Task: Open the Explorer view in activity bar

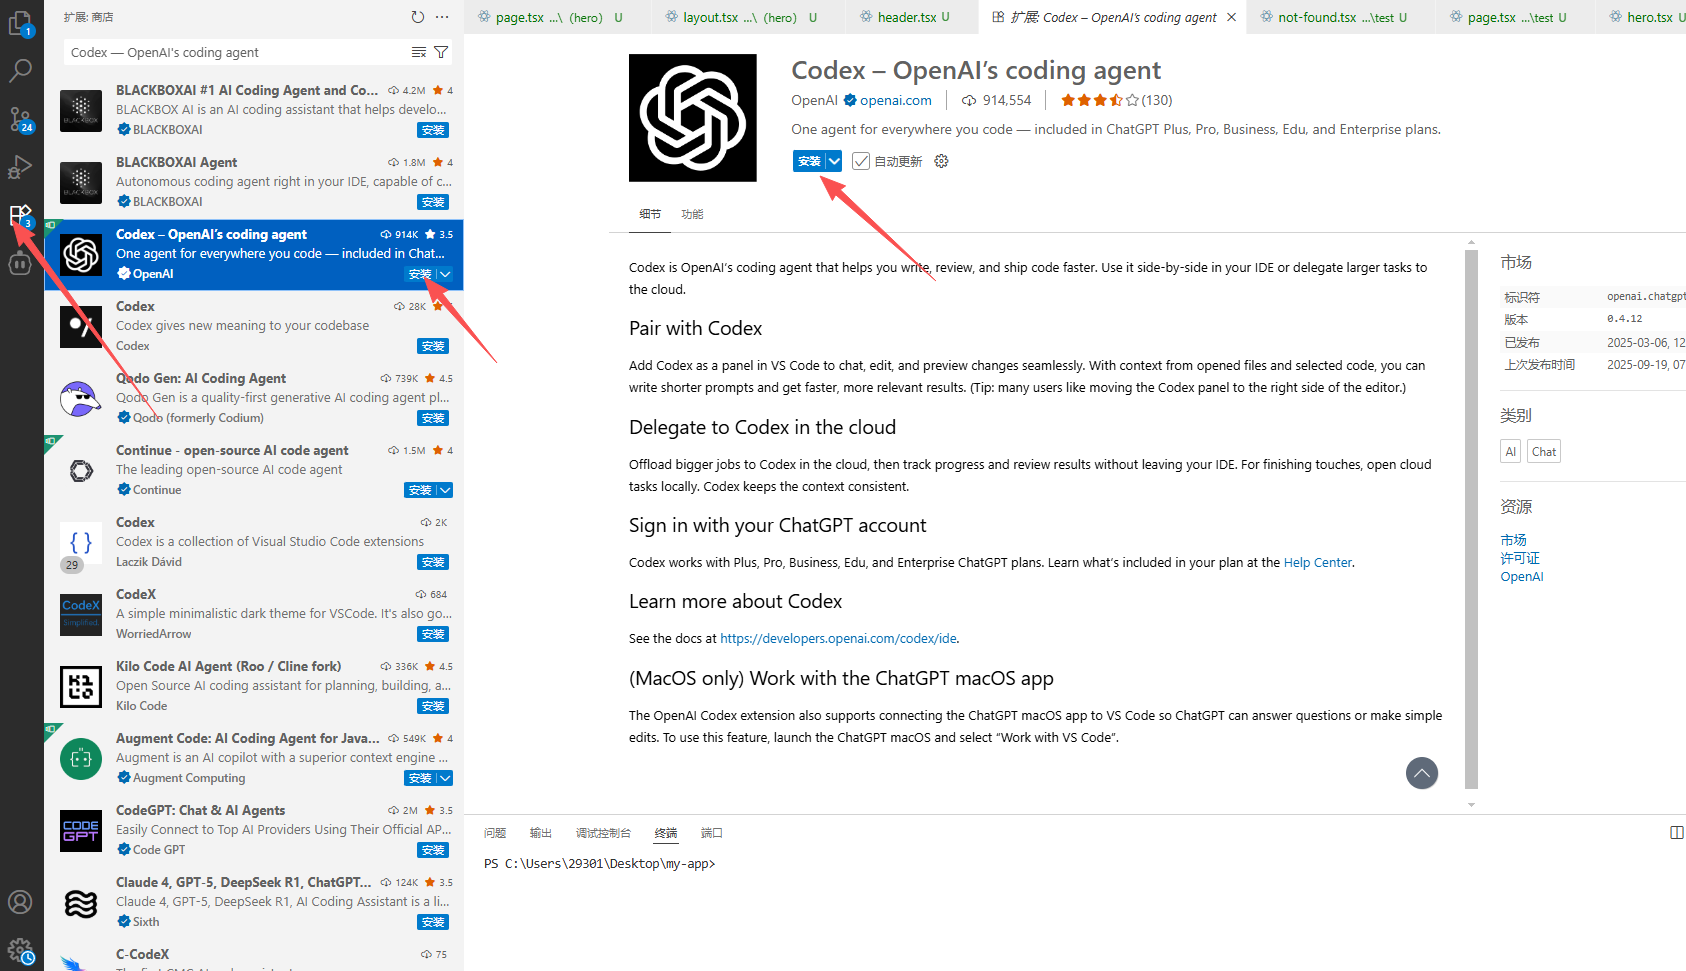Action: click(x=20, y=22)
